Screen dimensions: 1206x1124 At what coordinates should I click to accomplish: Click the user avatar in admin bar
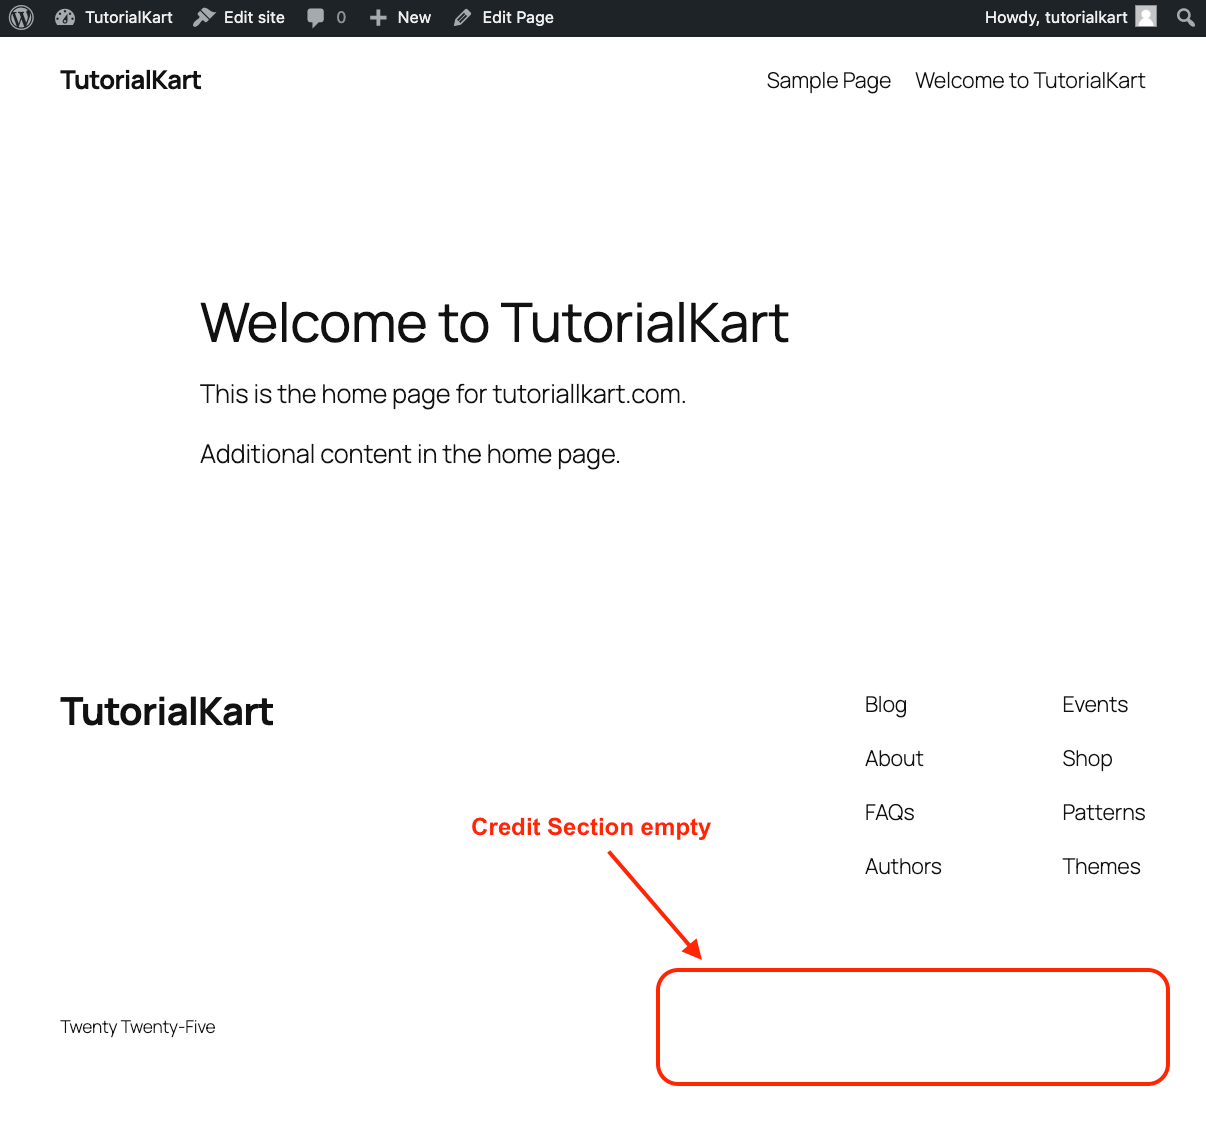(x=1146, y=17)
